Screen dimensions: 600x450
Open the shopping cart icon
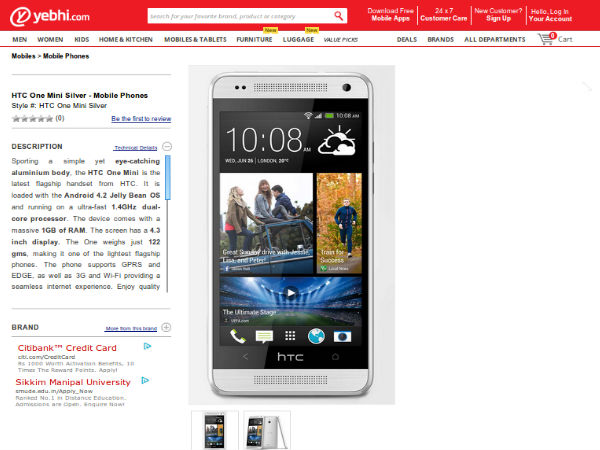[546, 39]
